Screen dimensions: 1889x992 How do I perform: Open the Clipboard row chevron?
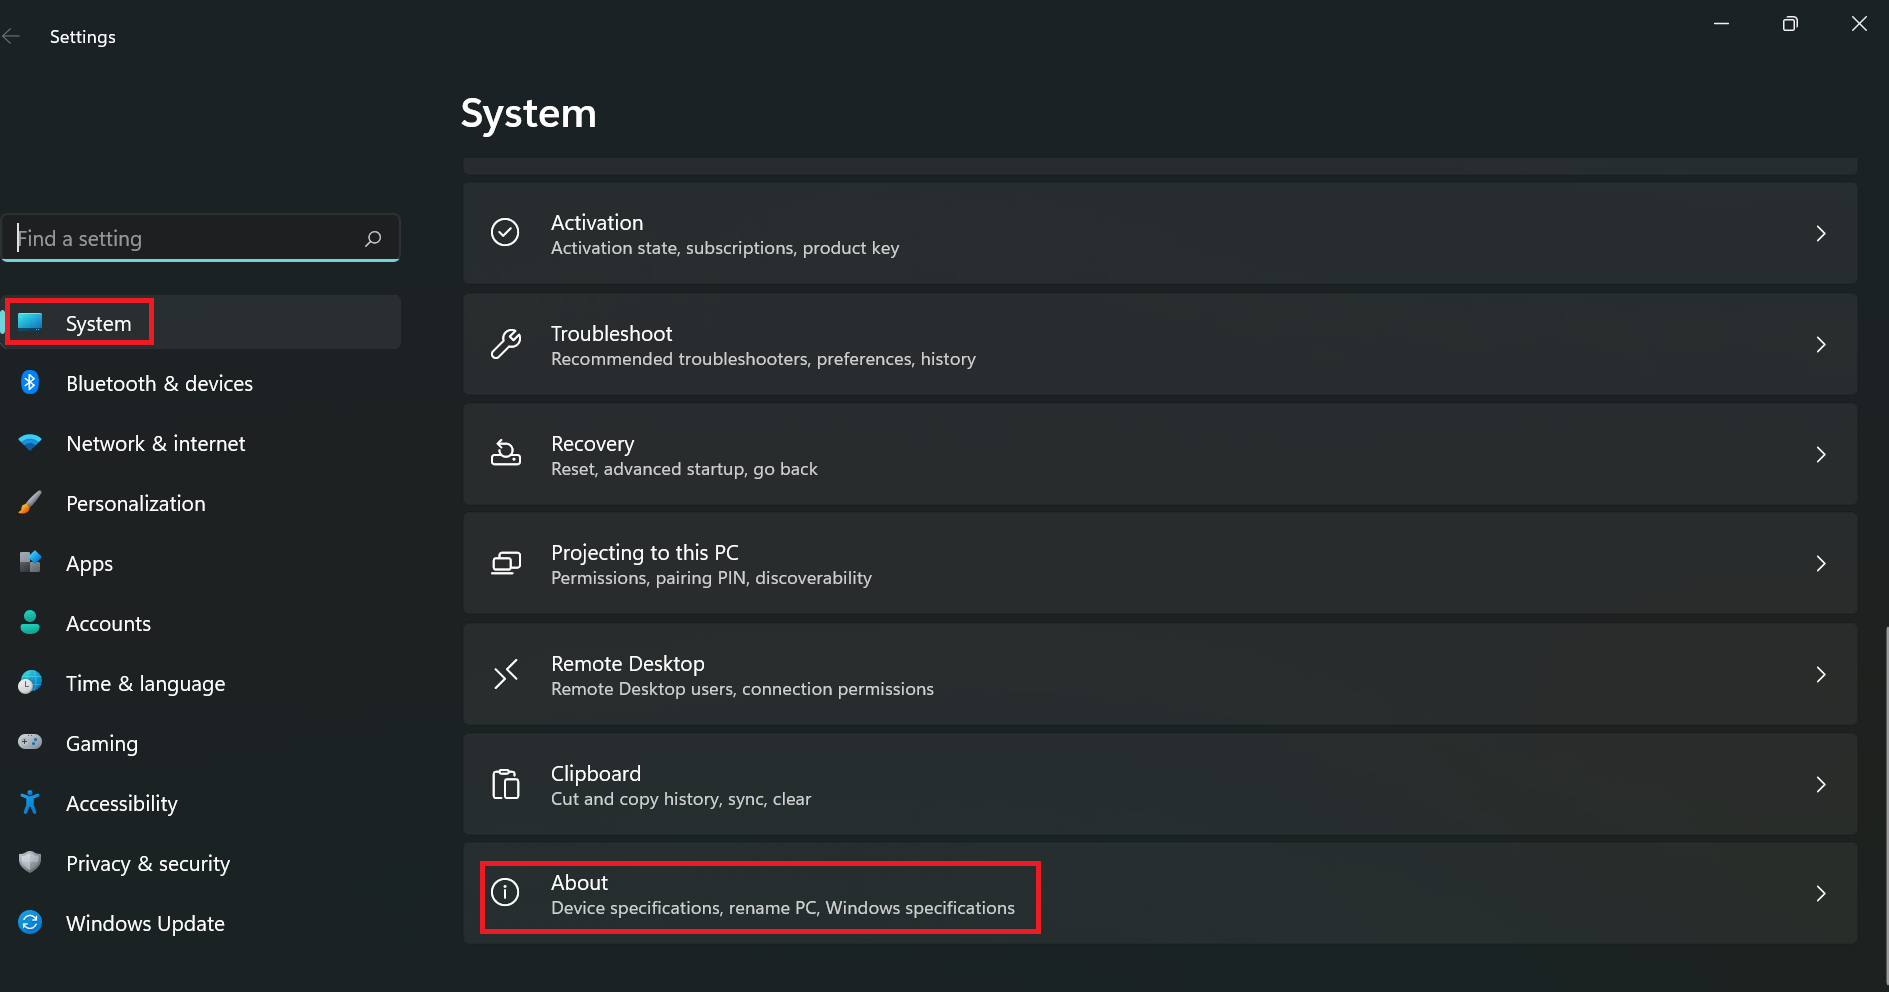pos(1821,784)
